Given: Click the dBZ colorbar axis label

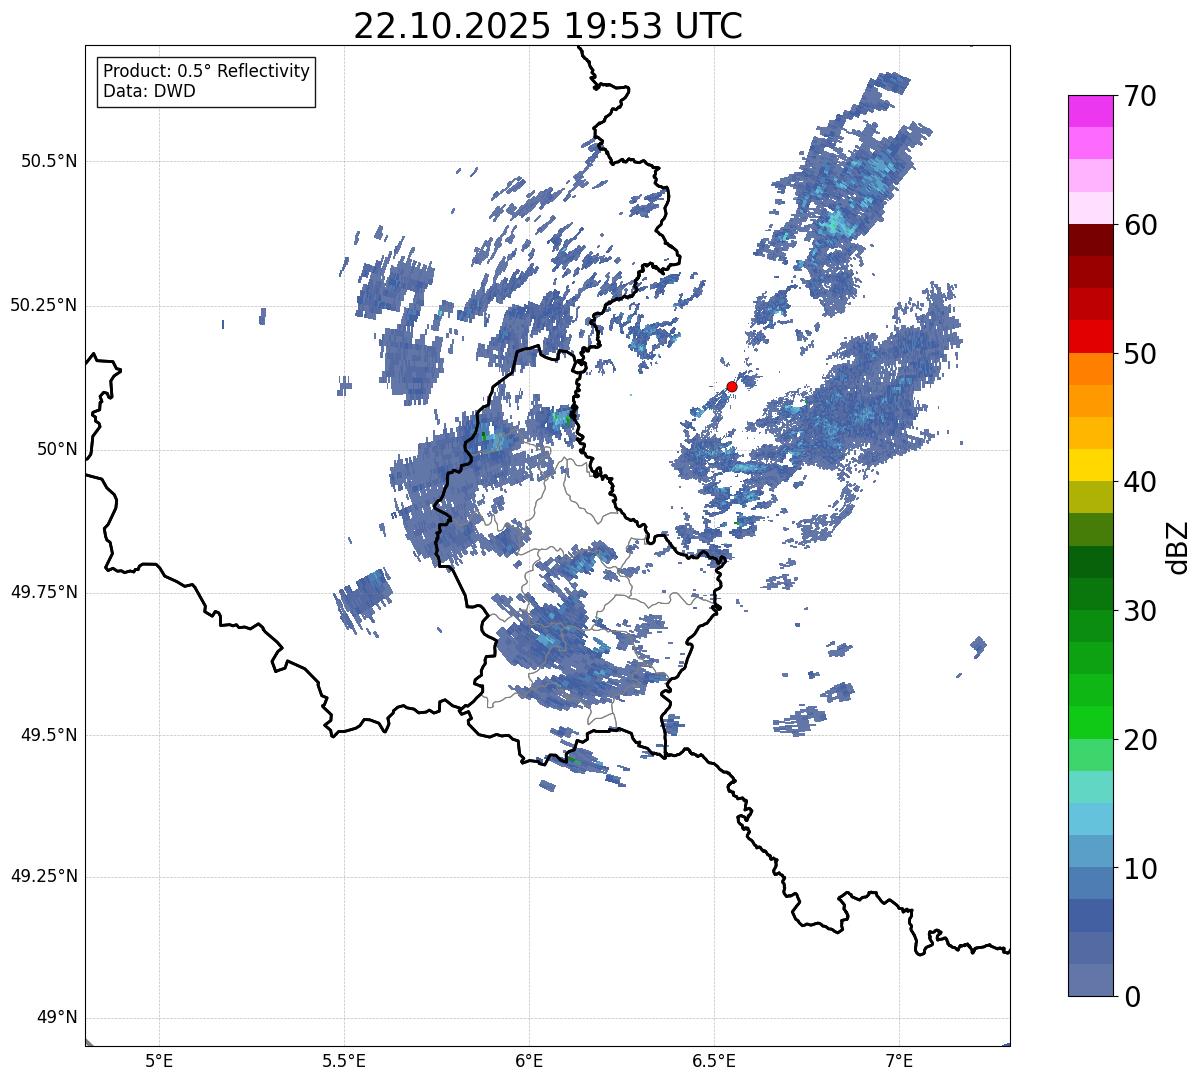Looking at the screenshot, I should coord(1177,546).
